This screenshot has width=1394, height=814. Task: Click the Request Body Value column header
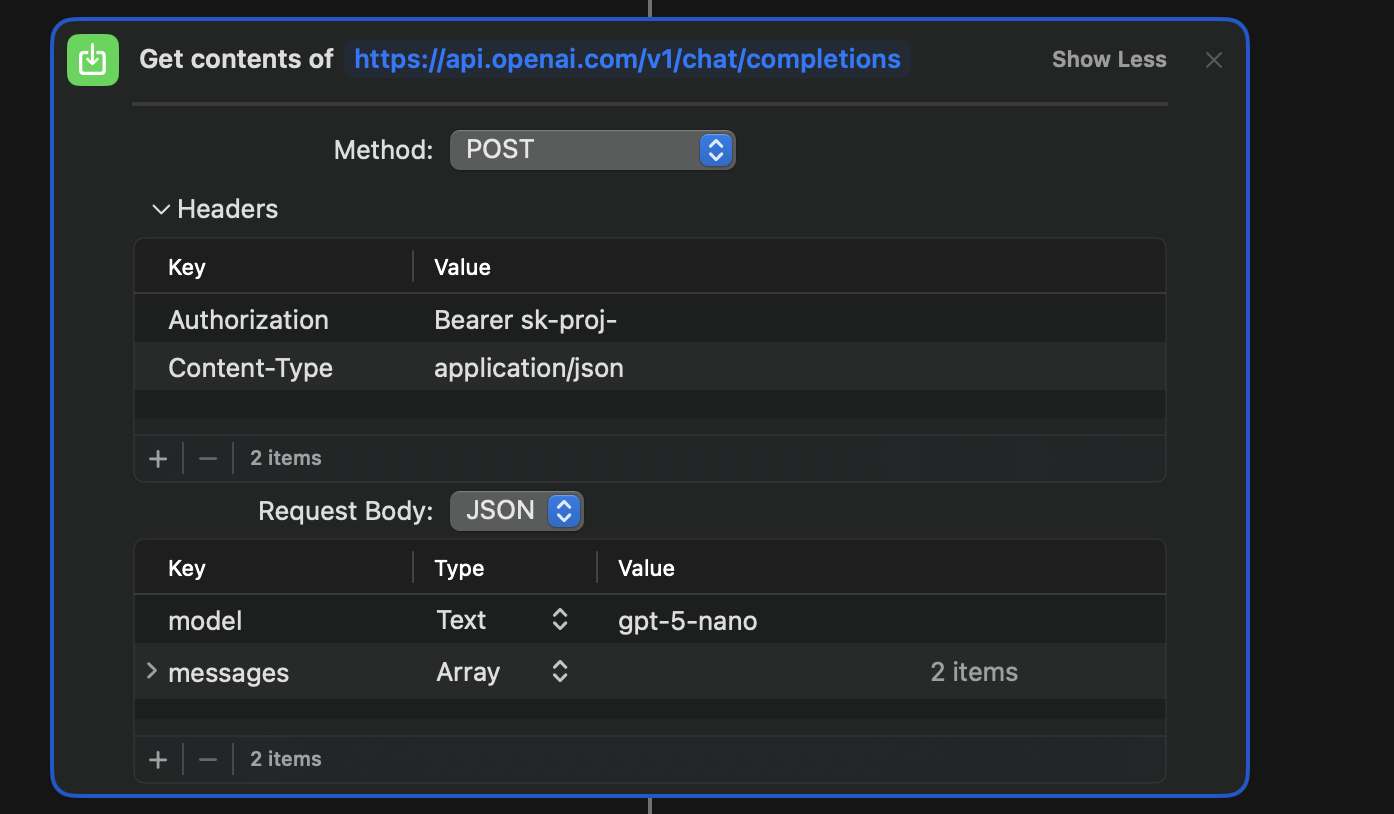pos(646,568)
